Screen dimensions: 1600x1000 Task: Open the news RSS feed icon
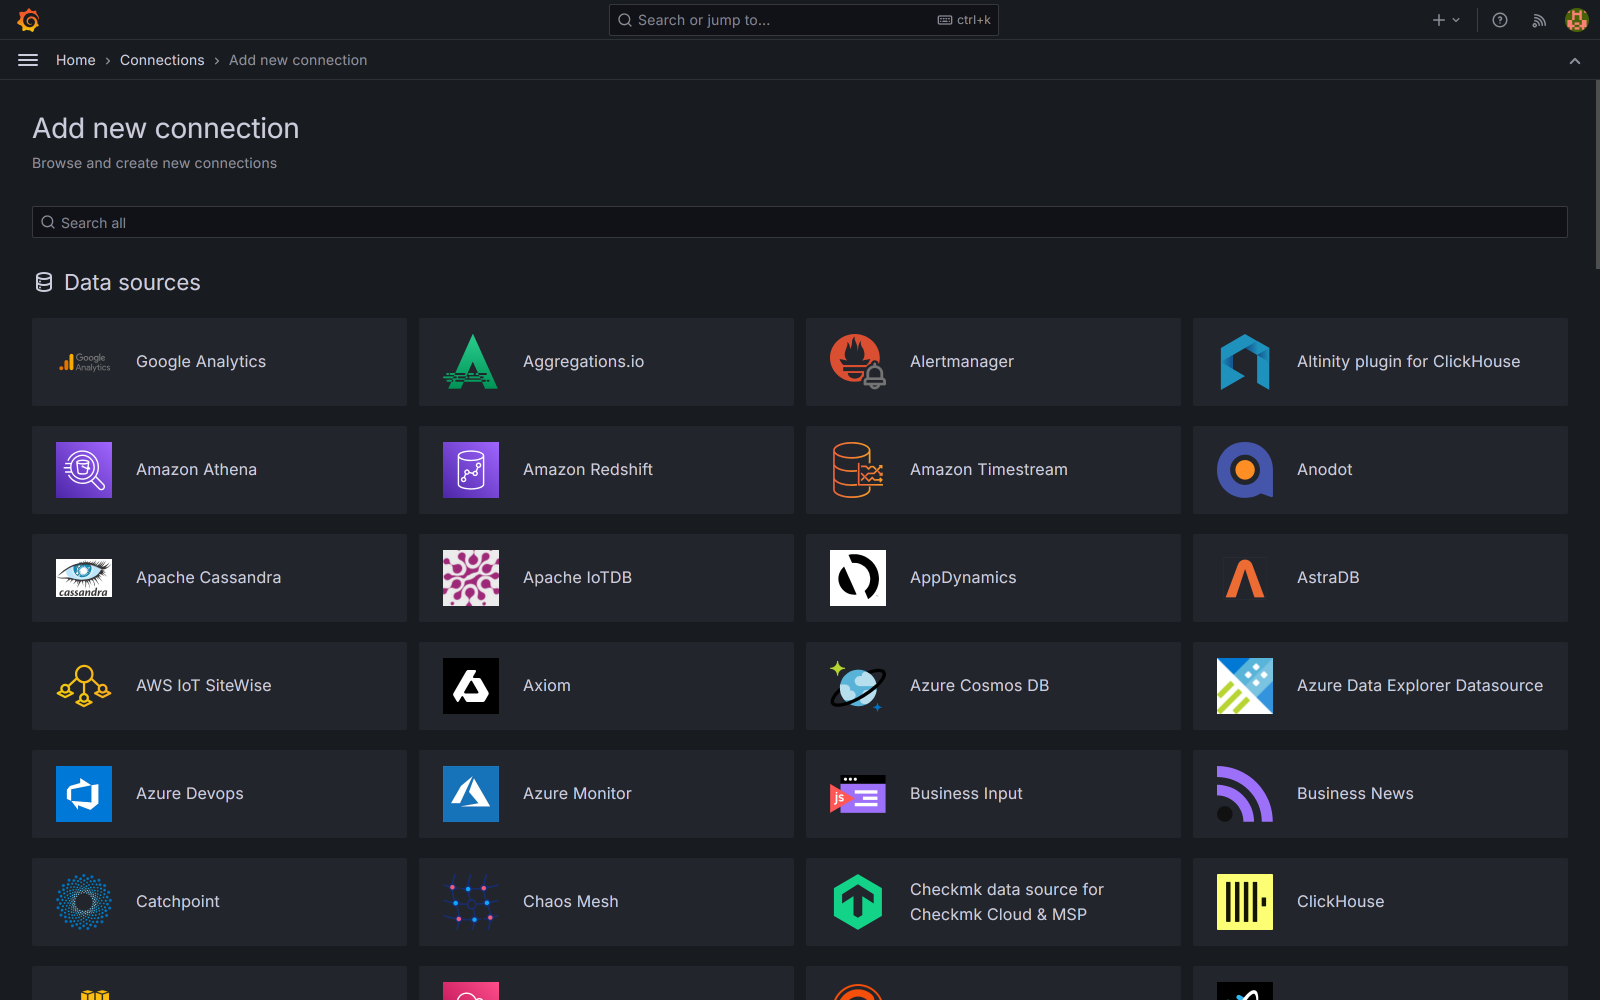[1539, 20]
